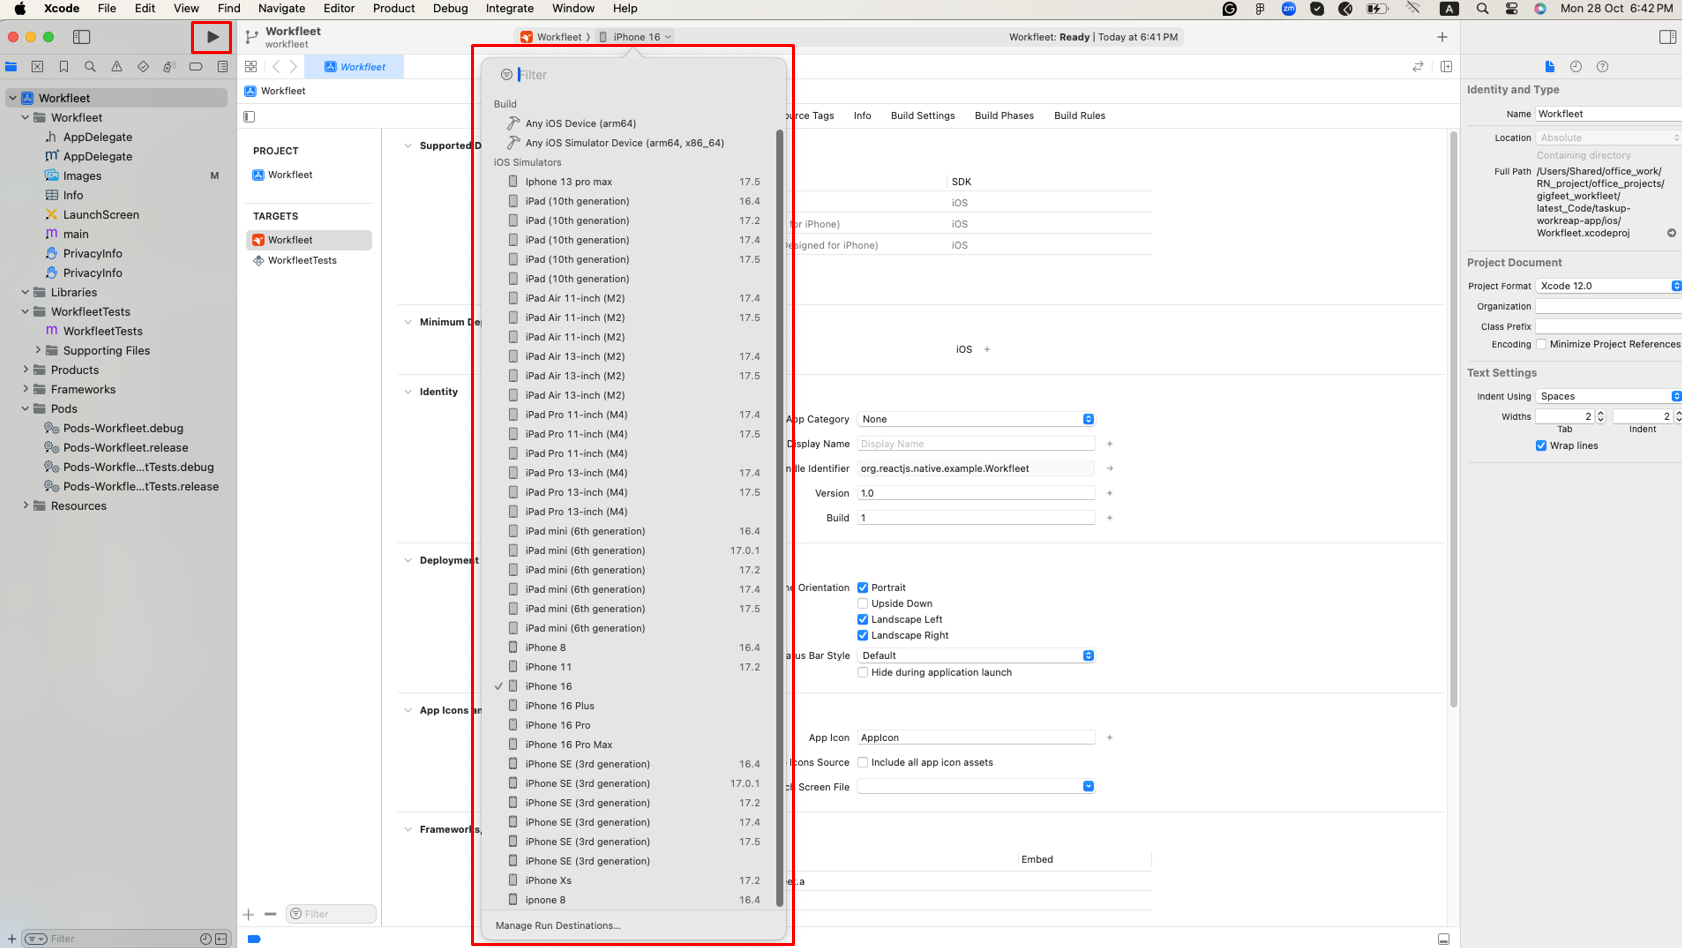Image resolution: width=1682 pixels, height=948 pixels.
Task: Expand the Products folder
Action: (x=26, y=370)
